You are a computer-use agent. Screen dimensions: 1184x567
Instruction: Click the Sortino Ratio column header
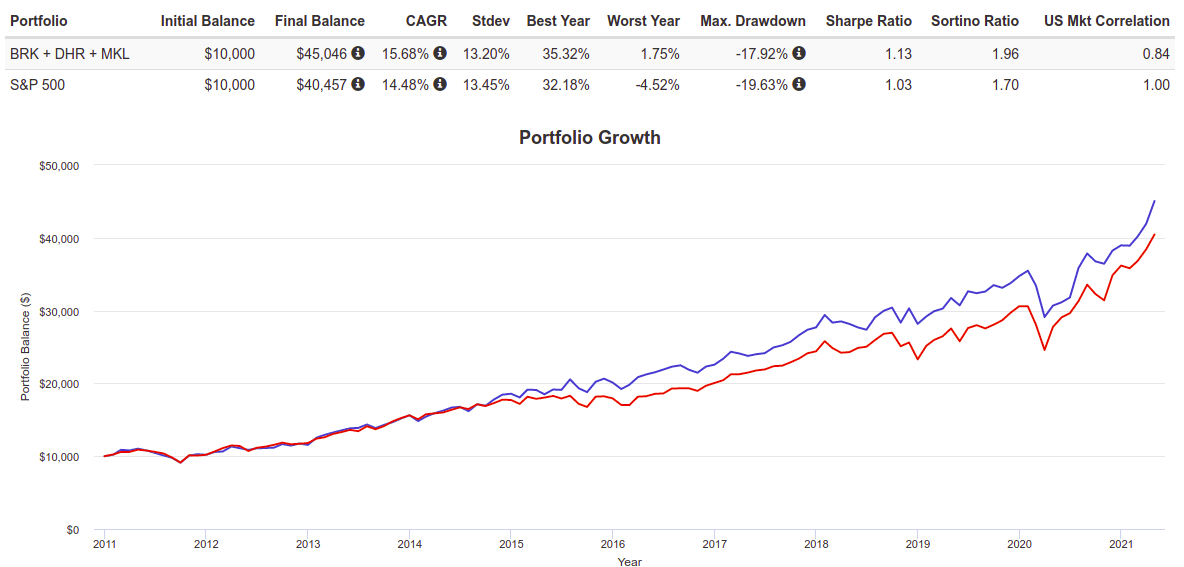(x=974, y=21)
